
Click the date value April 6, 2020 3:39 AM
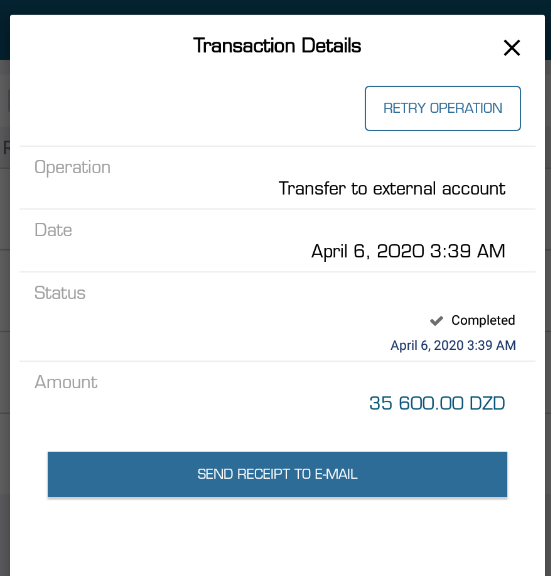click(x=408, y=251)
